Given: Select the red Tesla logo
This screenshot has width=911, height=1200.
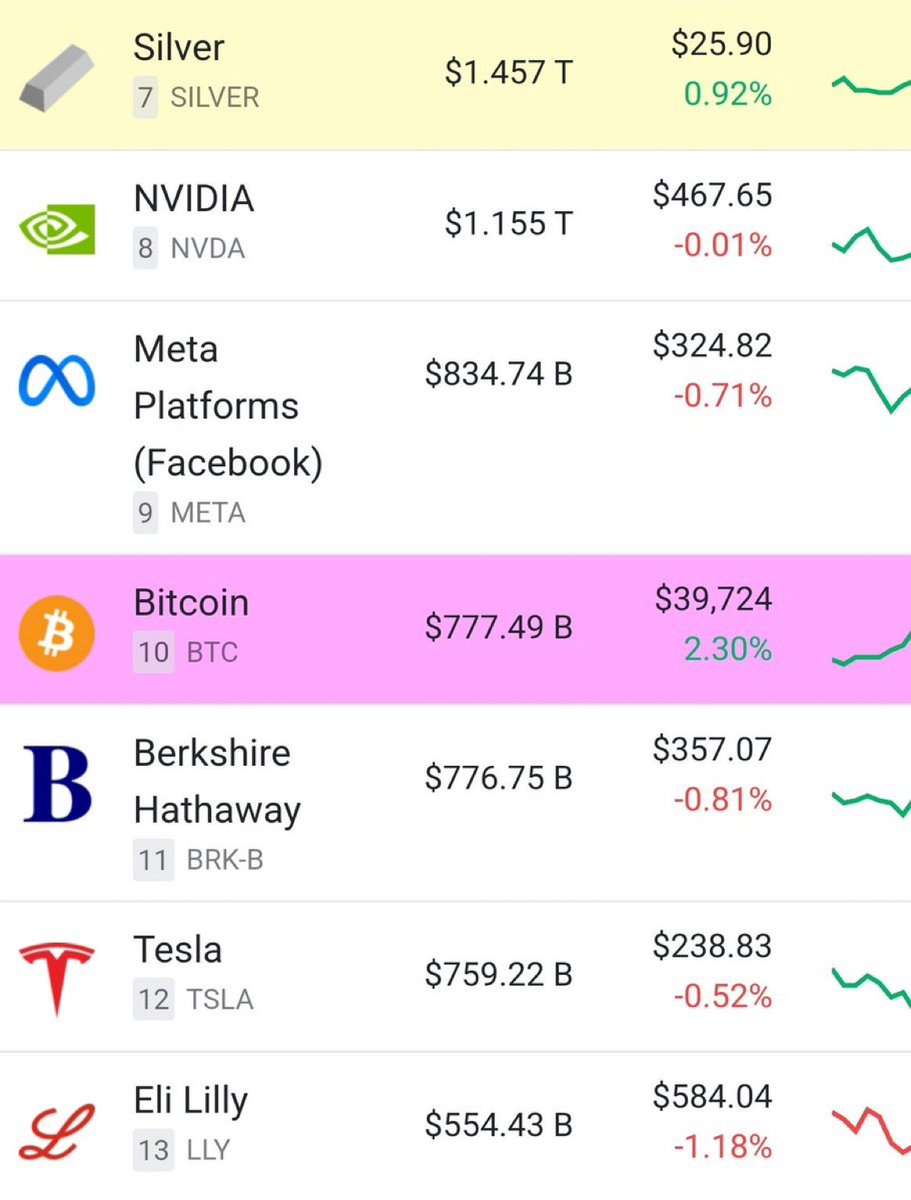Looking at the screenshot, I should (x=57, y=977).
